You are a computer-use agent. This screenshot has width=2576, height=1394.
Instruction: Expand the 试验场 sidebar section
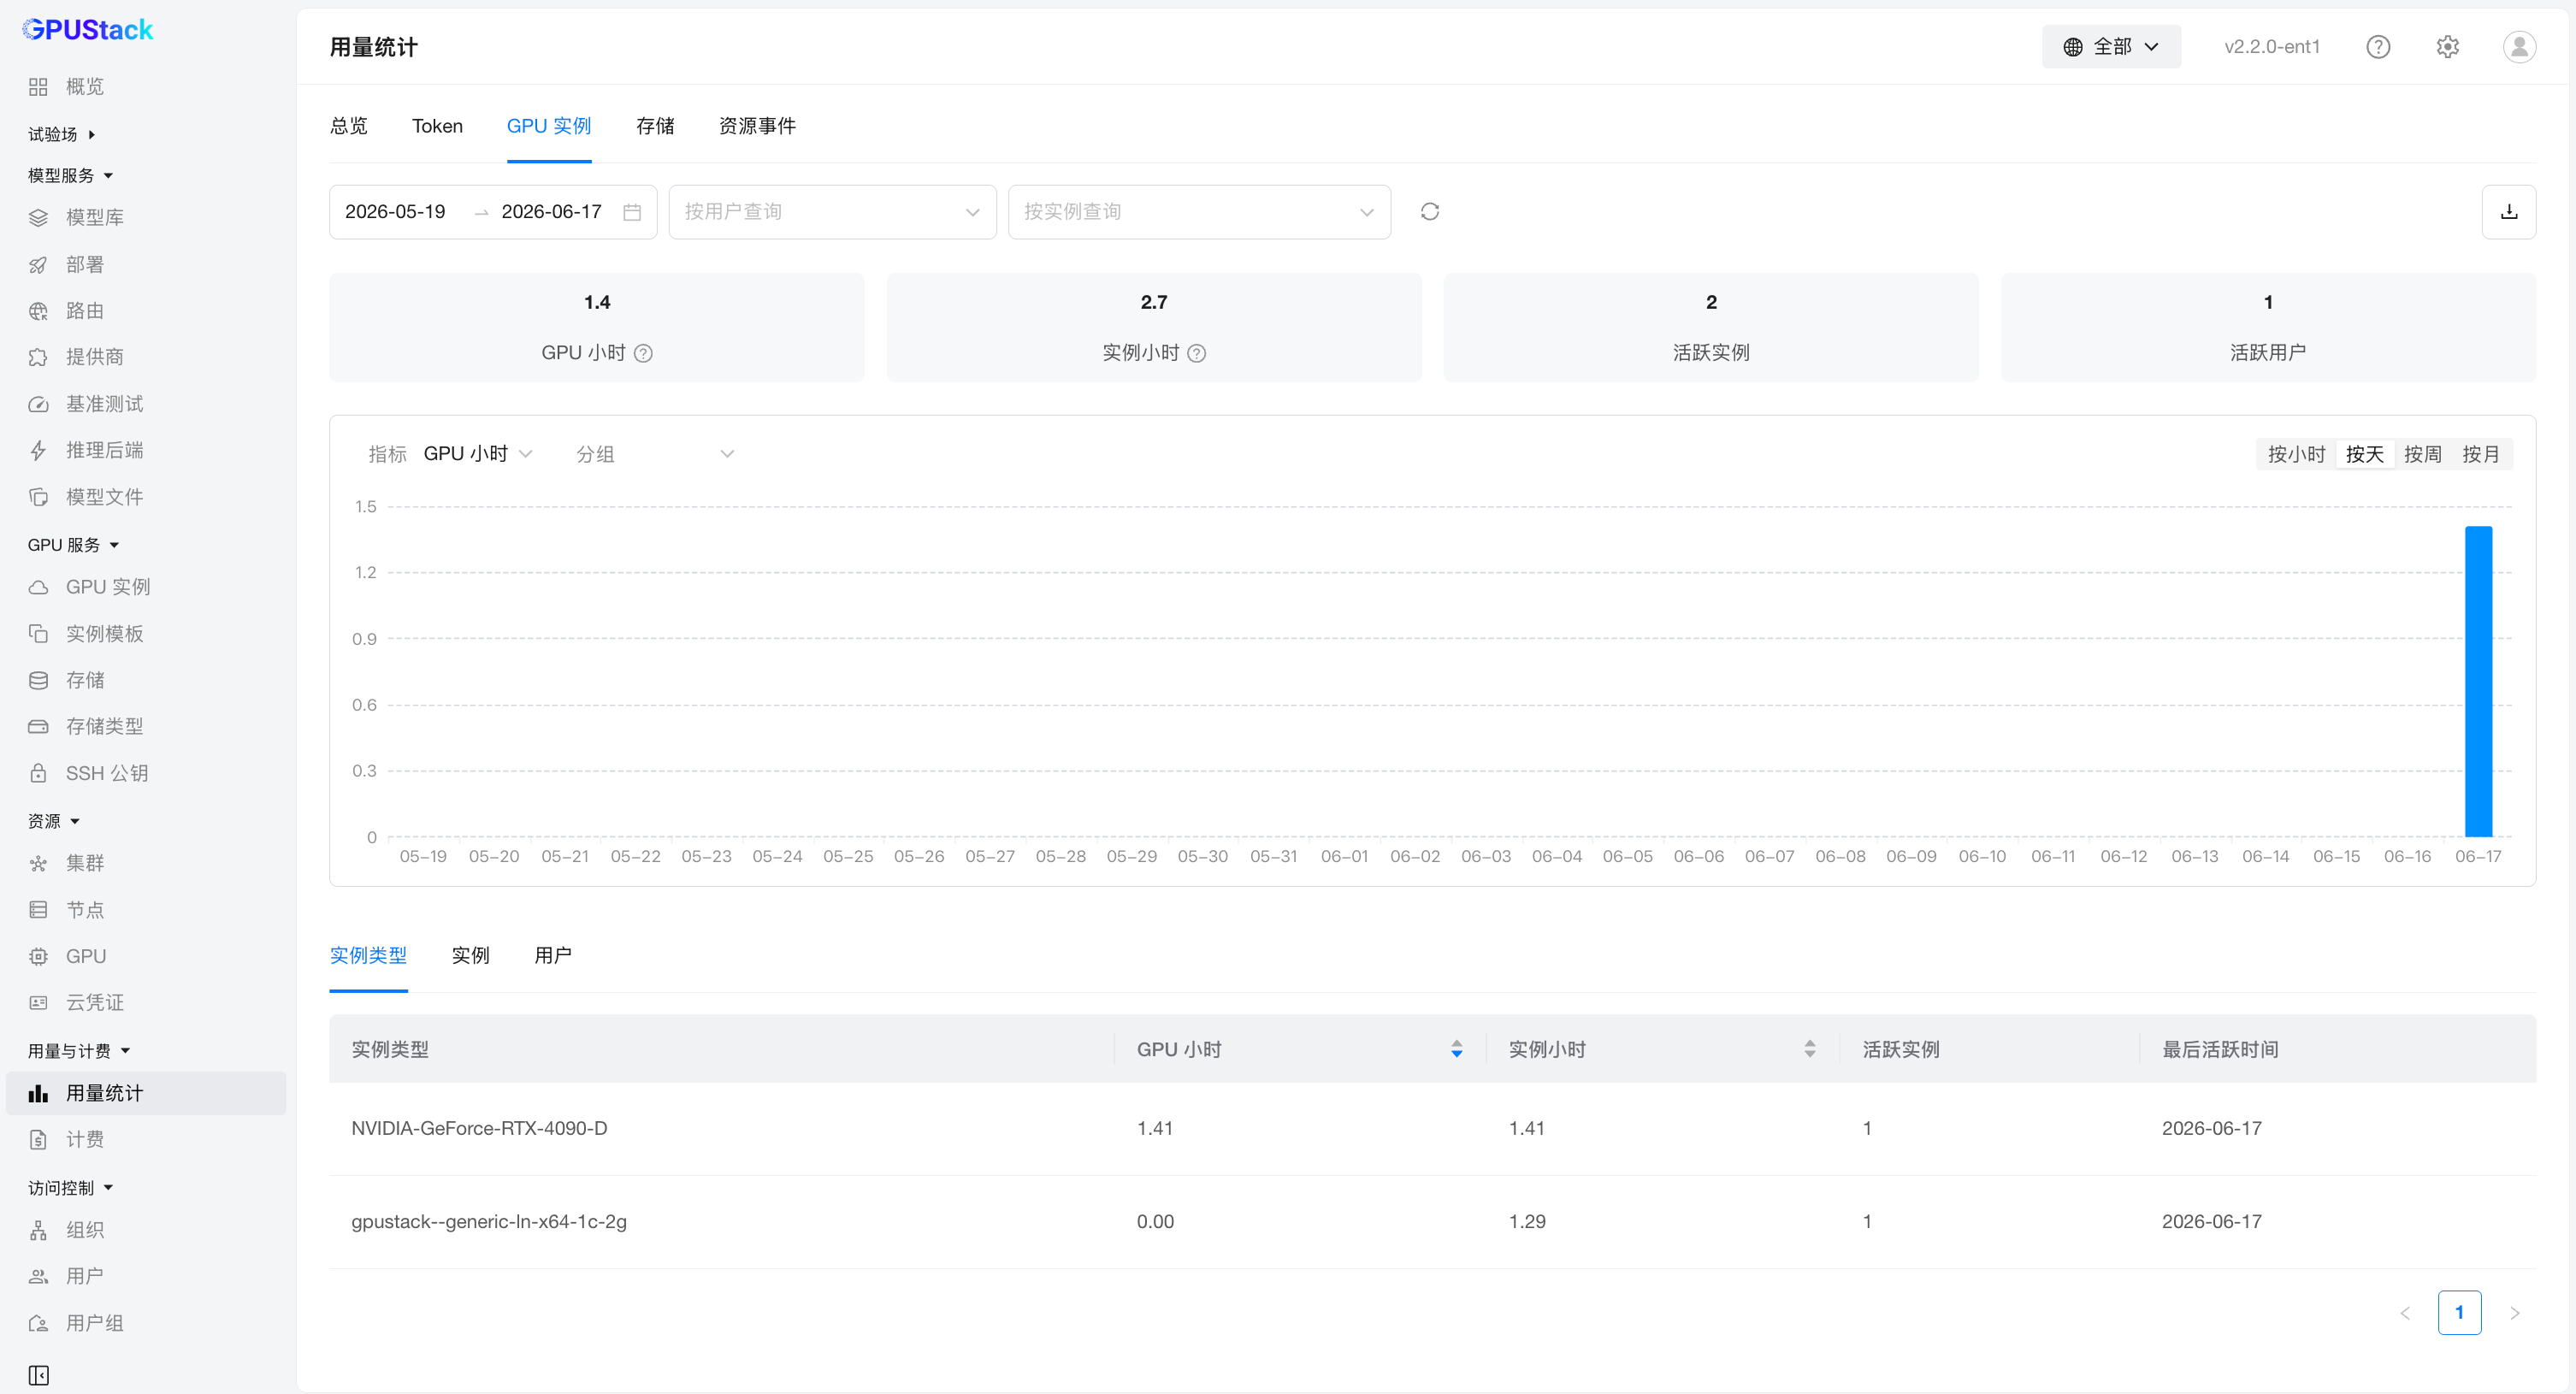click(x=61, y=134)
